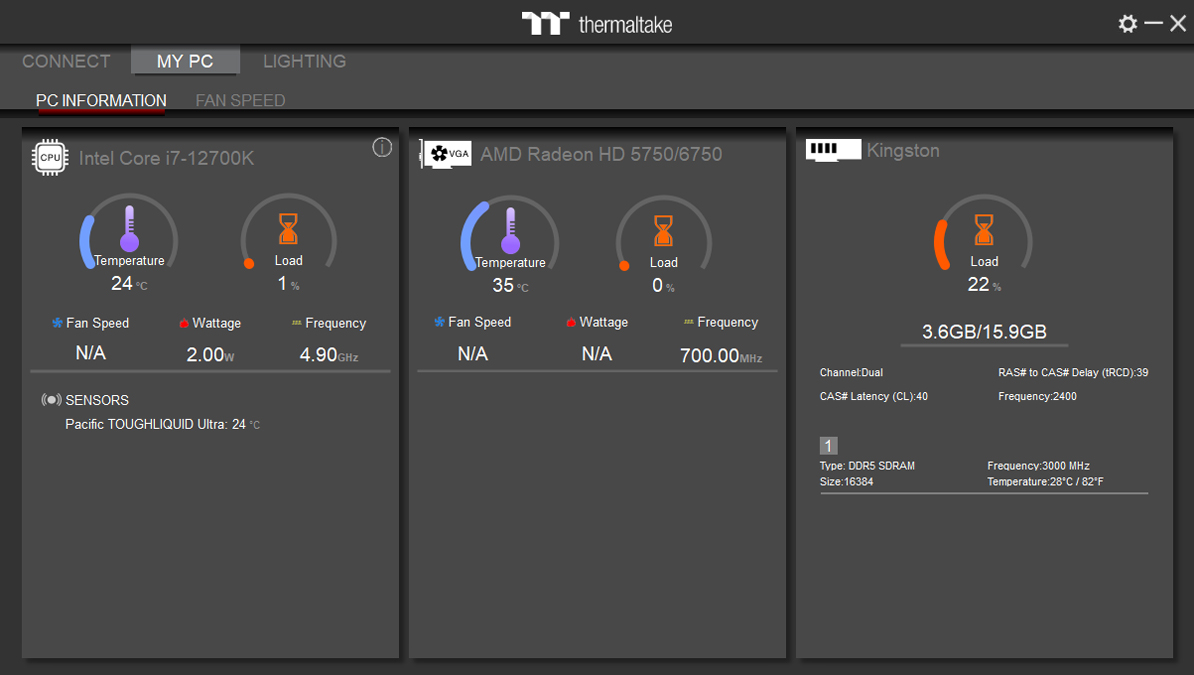Screen dimensions: 1194x675
Task: Click the CPU chip icon
Action: coord(50,158)
